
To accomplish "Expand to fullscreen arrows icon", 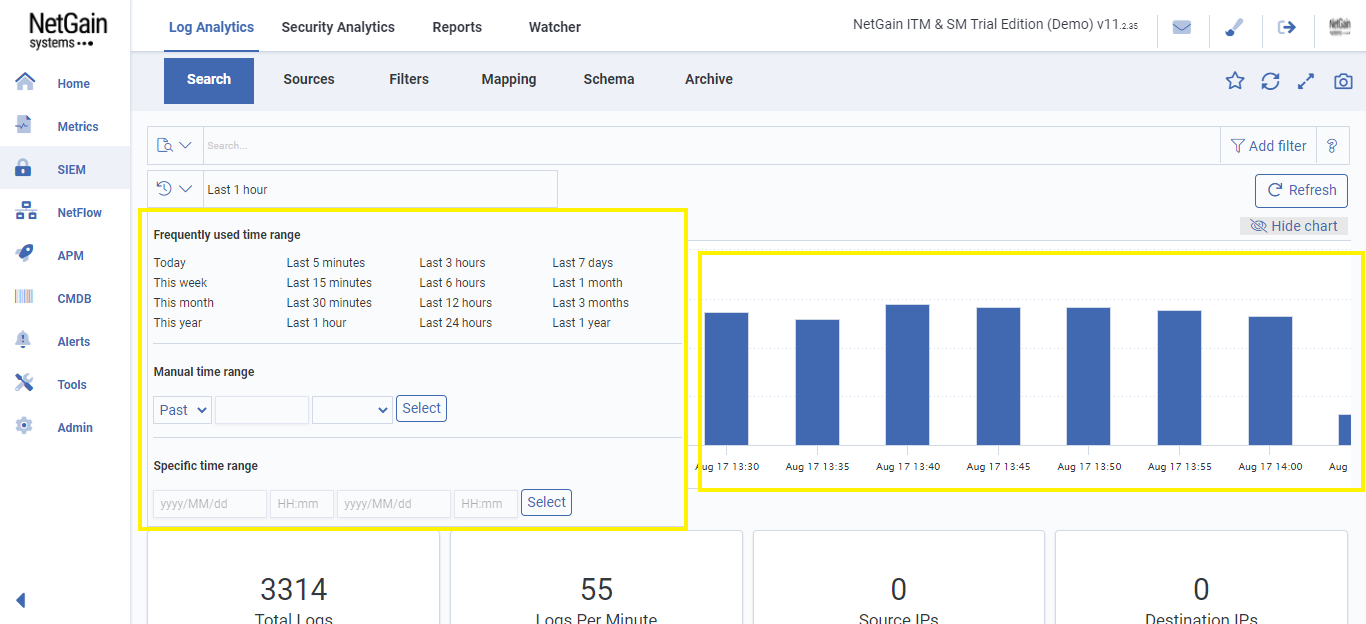I will [1306, 81].
